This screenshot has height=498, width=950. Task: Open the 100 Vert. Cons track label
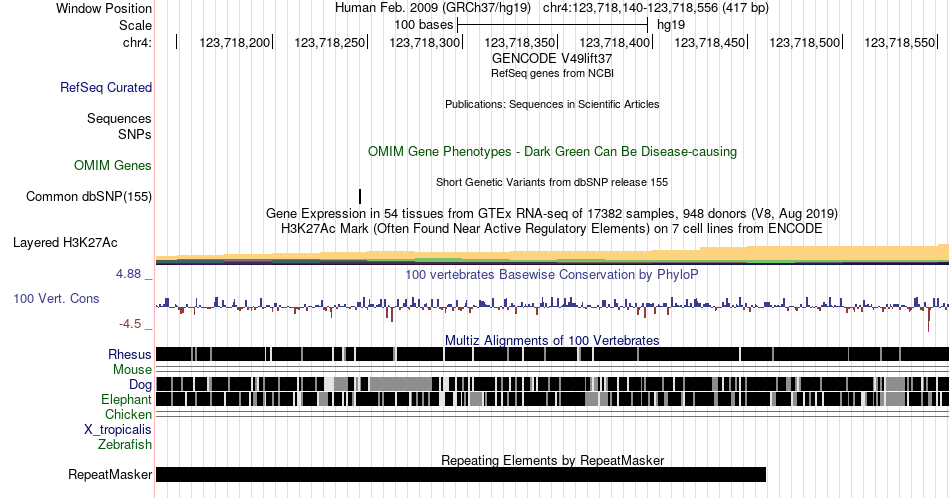[56, 298]
